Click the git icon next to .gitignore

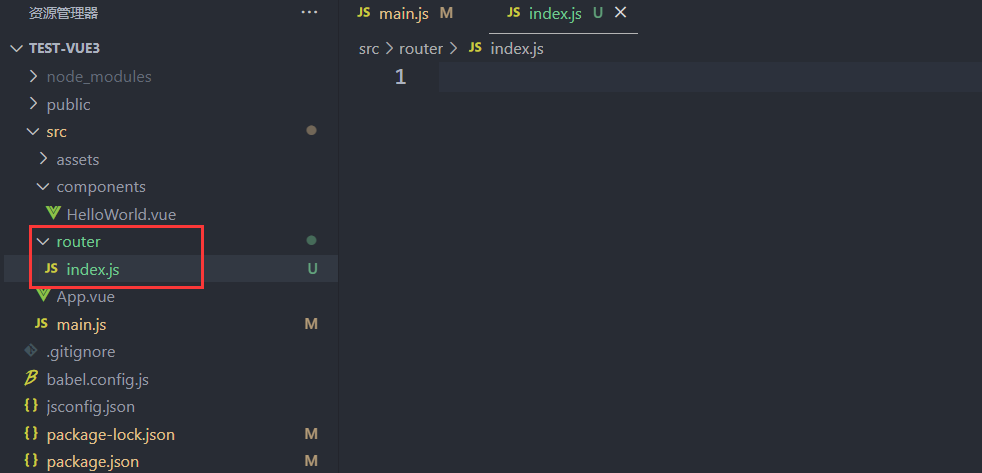pyautogui.click(x=31, y=351)
